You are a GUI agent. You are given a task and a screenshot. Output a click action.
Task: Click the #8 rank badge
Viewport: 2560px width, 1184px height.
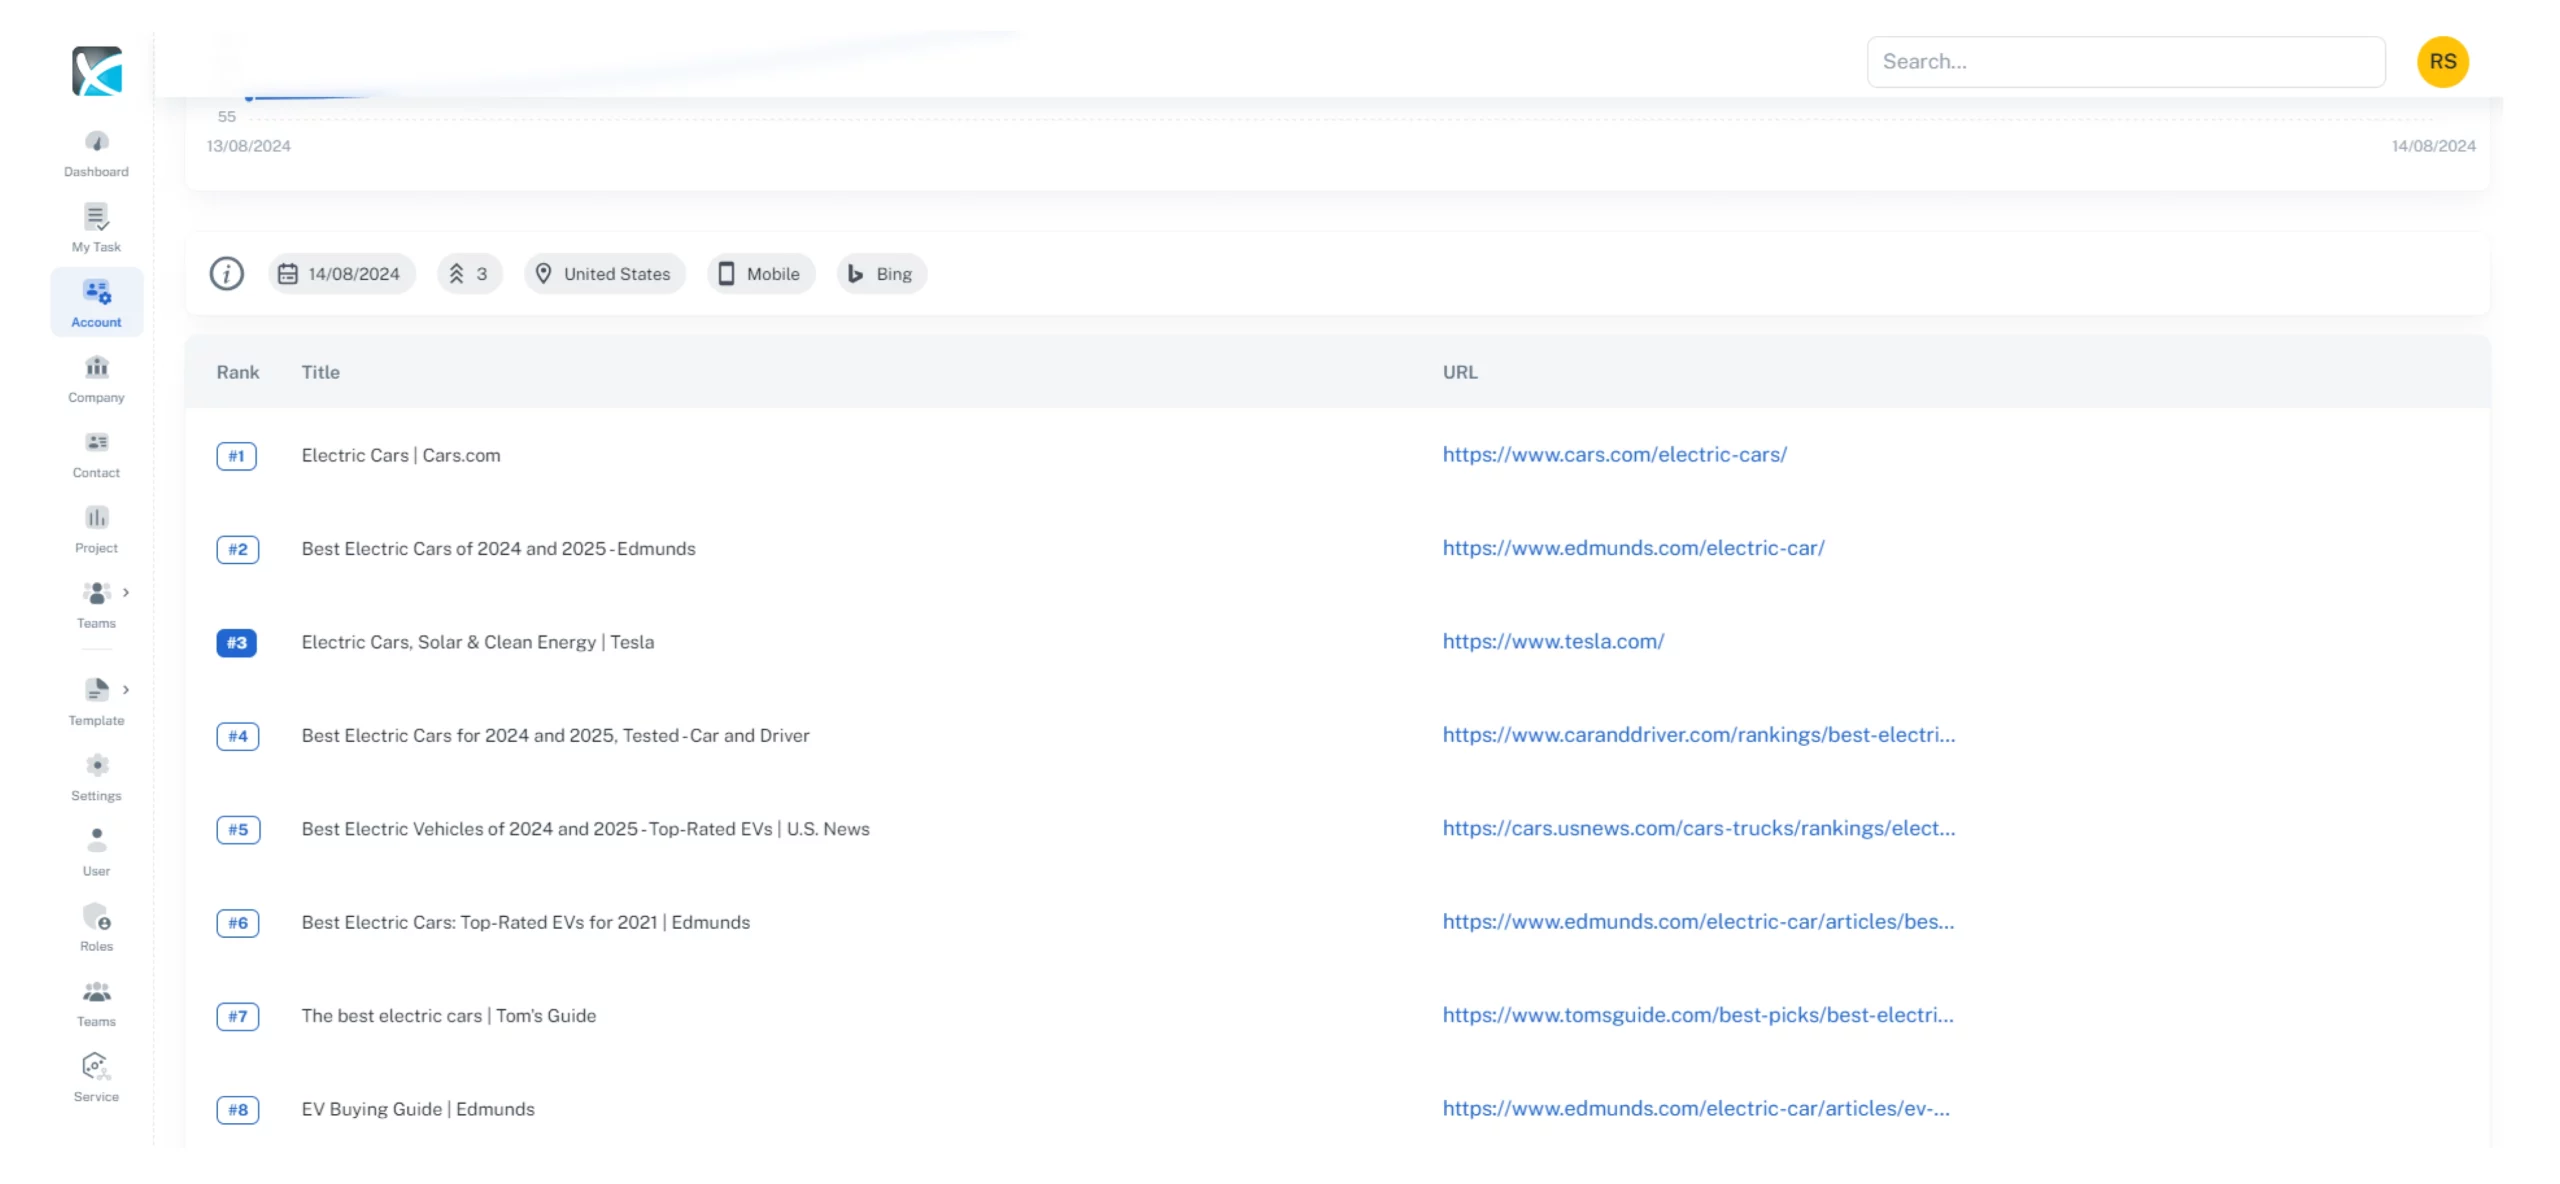pyautogui.click(x=237, y=1110)
